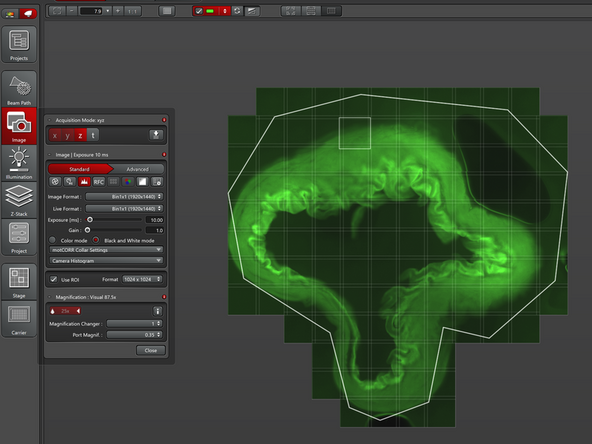This screenshot has height=444, width=592.
Task: Open the Projects panel in the sidebar
Action: (x=19, y=44)
